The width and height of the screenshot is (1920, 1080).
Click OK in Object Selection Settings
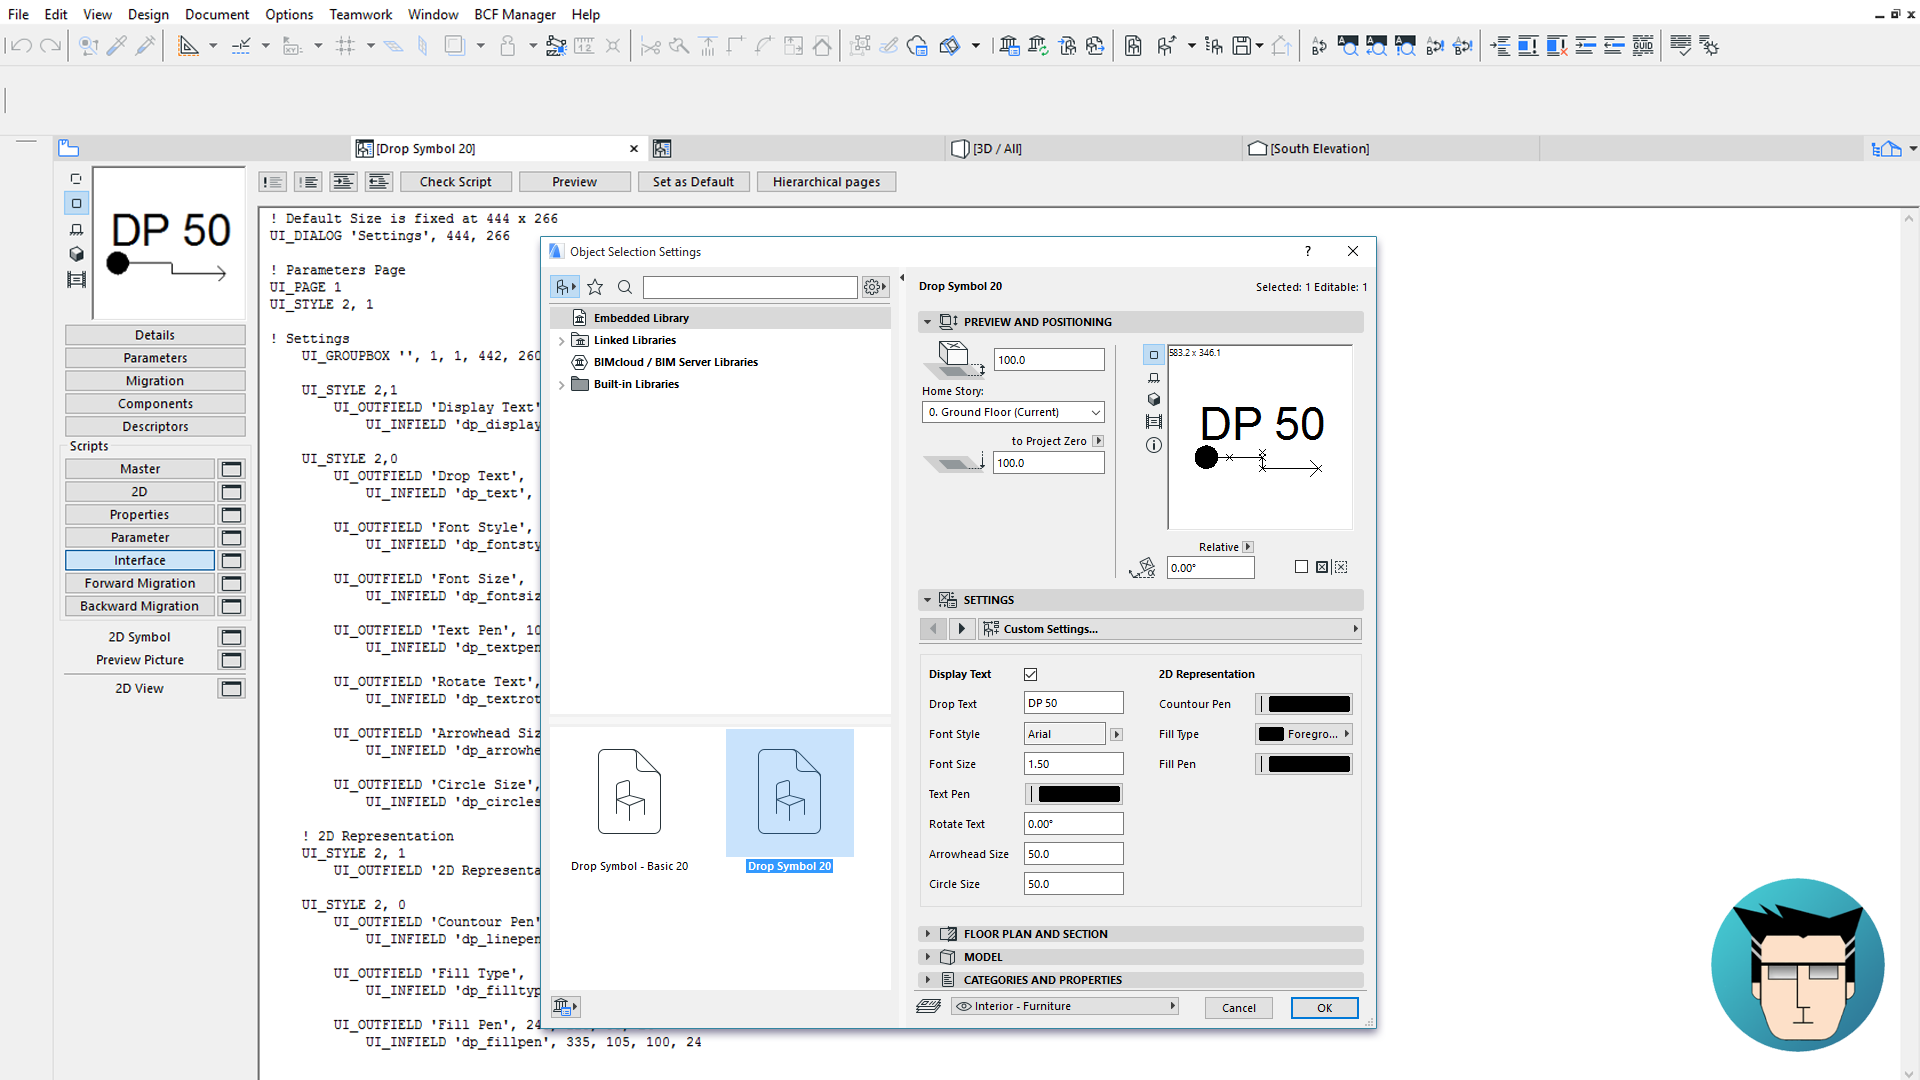tap(1324, 1008)
